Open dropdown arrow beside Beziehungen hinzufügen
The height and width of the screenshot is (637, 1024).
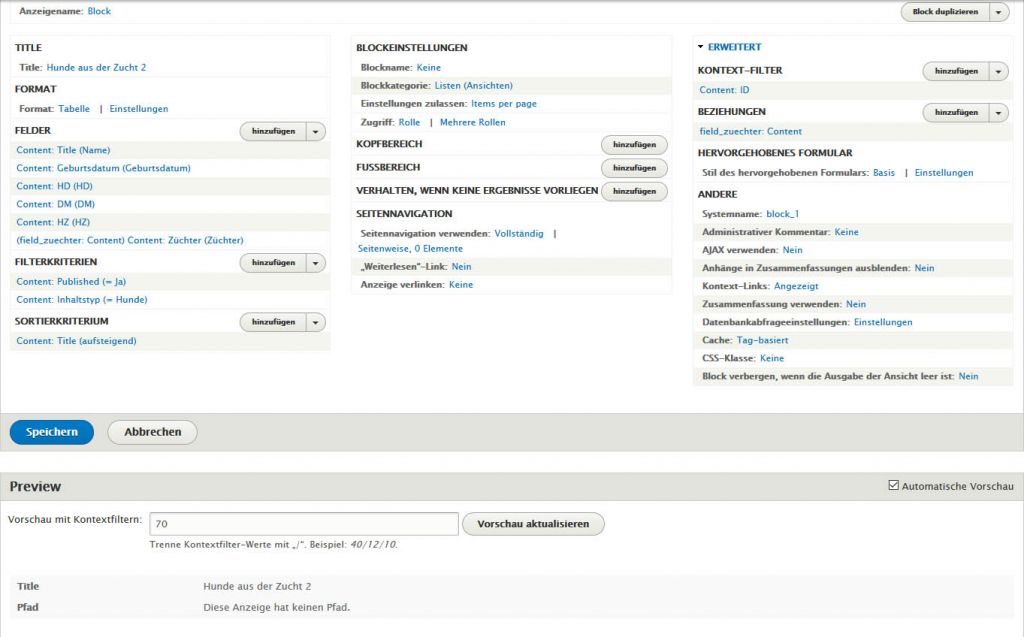tap(998, 113)
